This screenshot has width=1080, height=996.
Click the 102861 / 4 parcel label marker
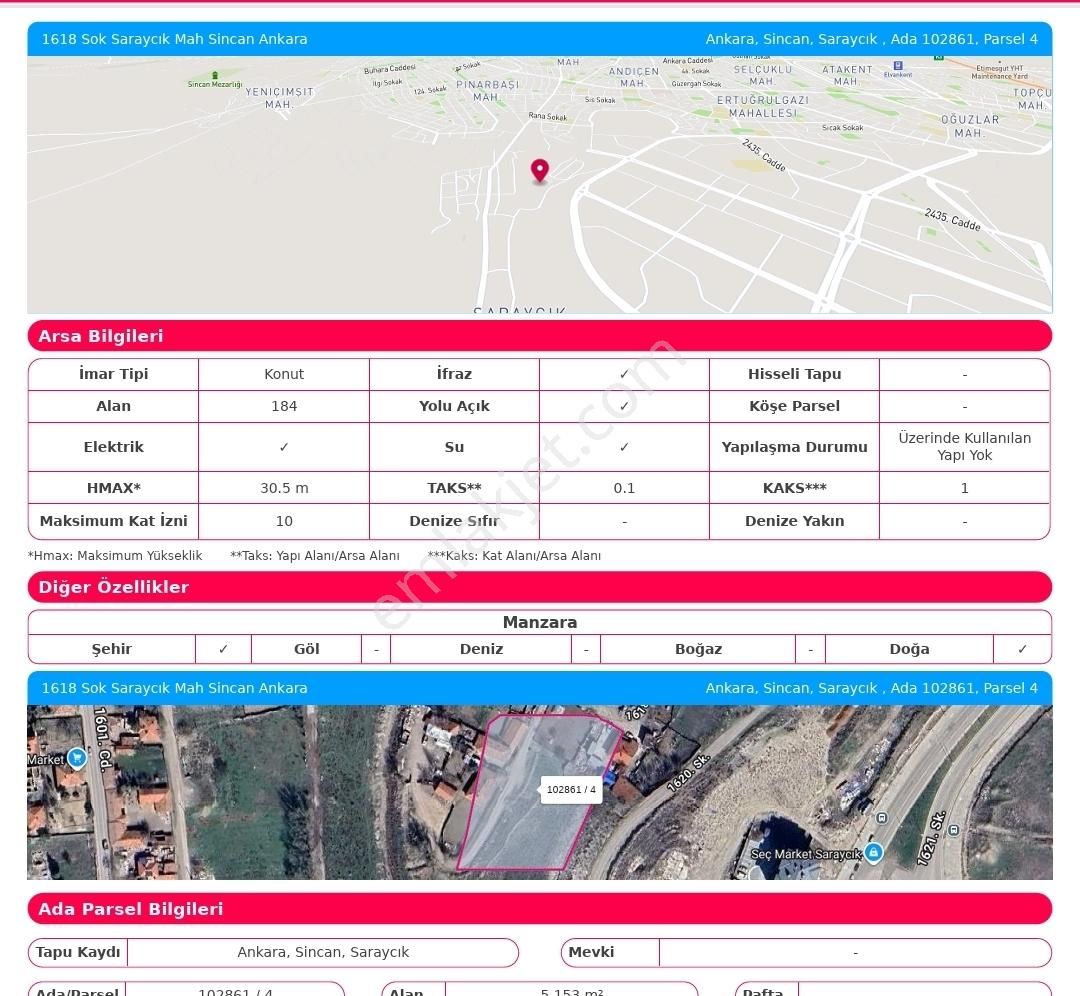click(x=571, y=789)
